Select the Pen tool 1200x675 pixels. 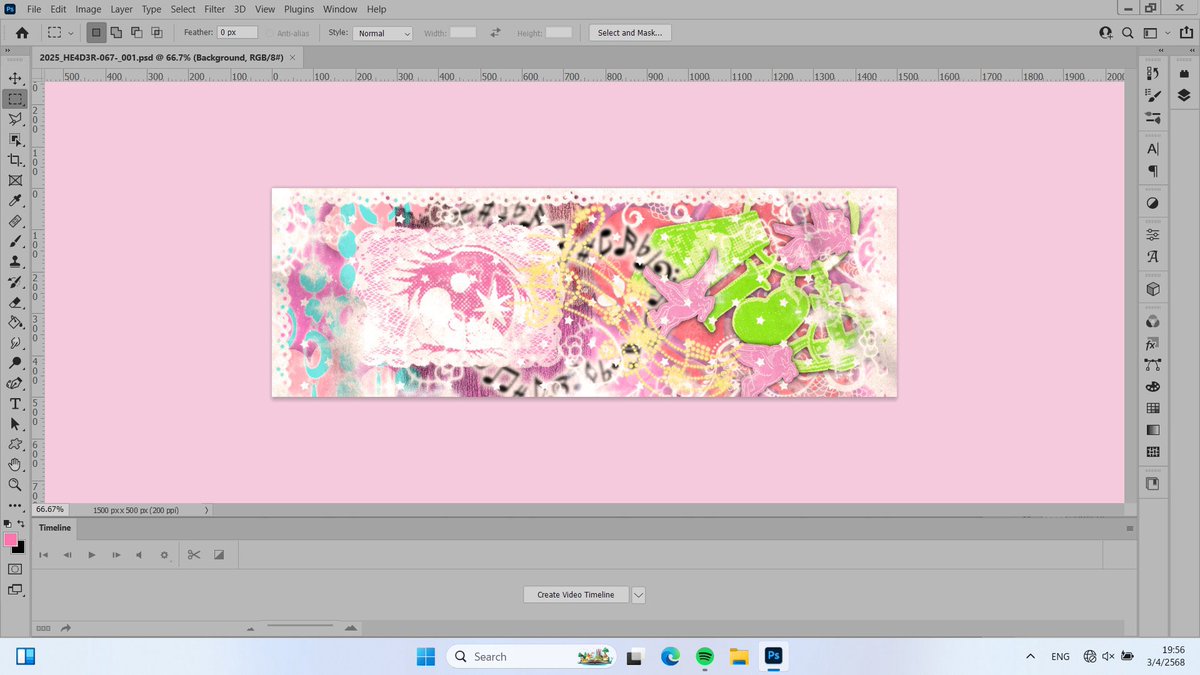[x=16, y=384]
